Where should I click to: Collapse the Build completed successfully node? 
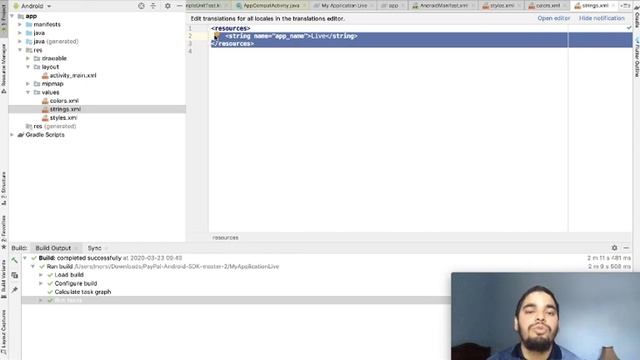point(25,258)
